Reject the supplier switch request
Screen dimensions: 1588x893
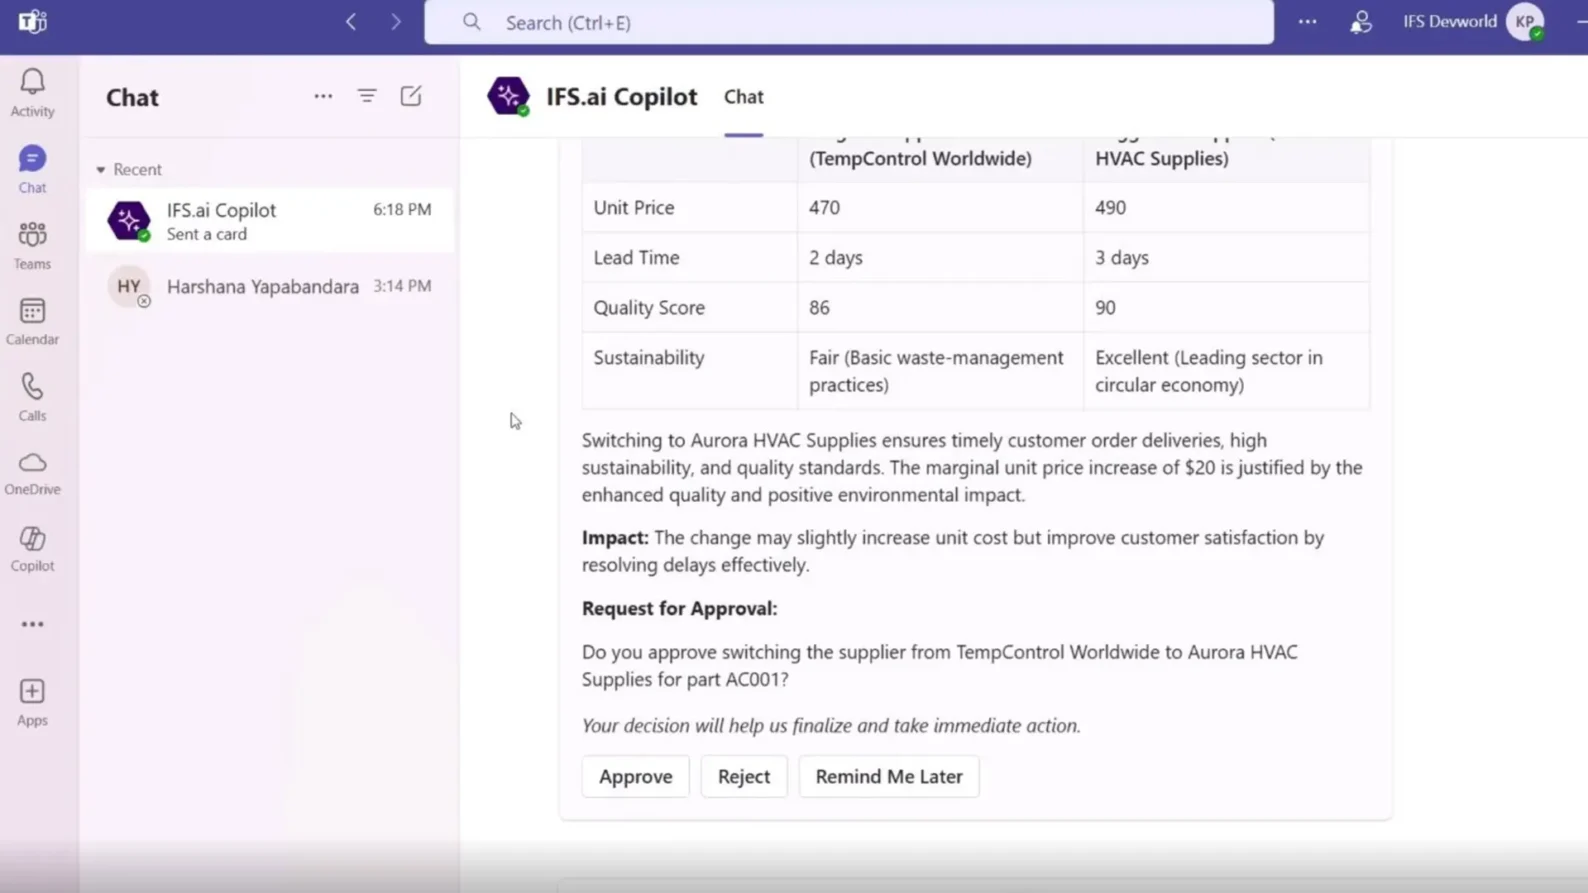(x=743, y=776)
